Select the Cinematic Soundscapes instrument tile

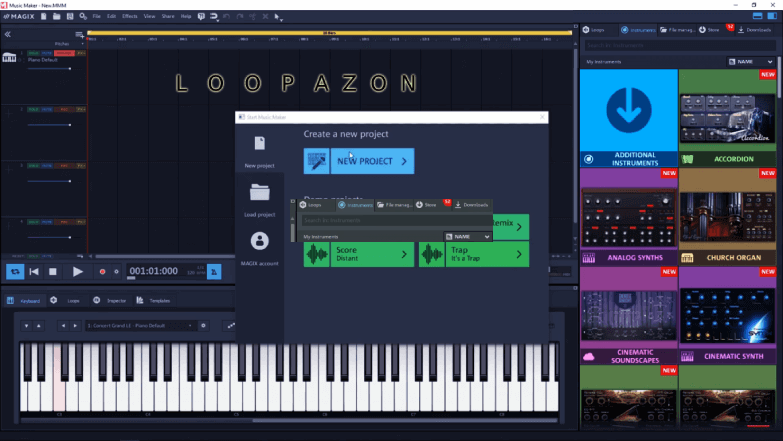click(x=629, y=315)
